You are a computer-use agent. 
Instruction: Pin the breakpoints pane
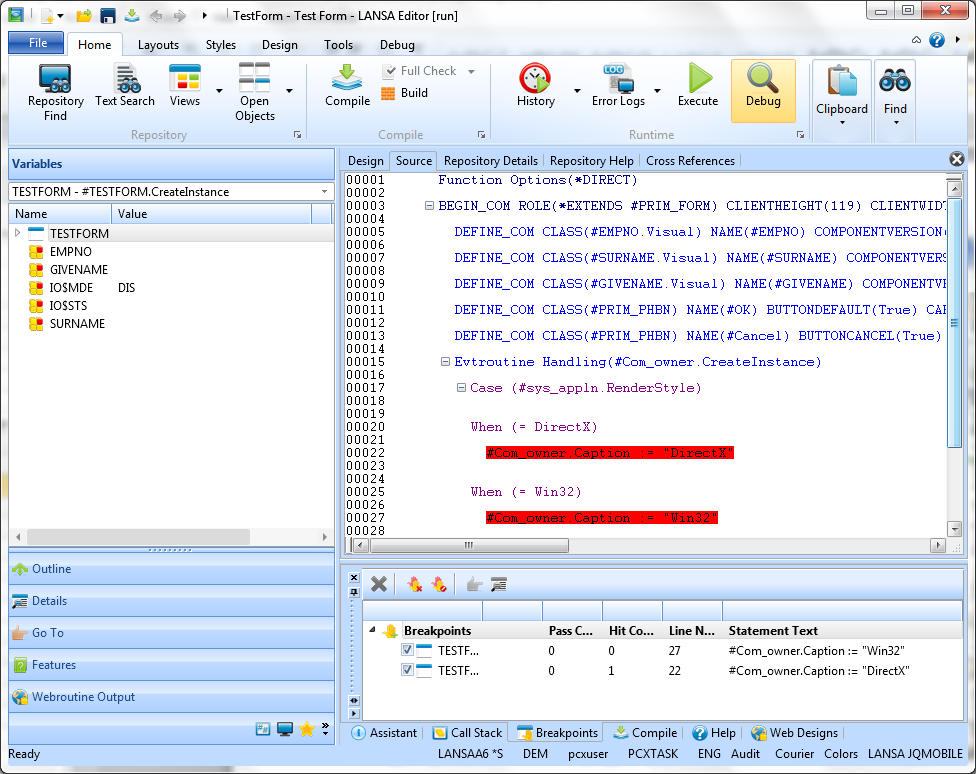(354, 593)
